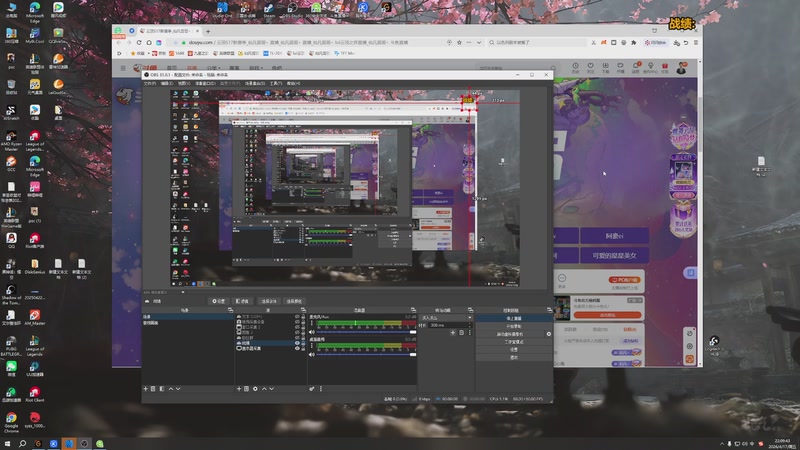Screen dimensions: 800x450
Task: Open source properties gear in sources toolbar
Action: (x=255, y=389)
